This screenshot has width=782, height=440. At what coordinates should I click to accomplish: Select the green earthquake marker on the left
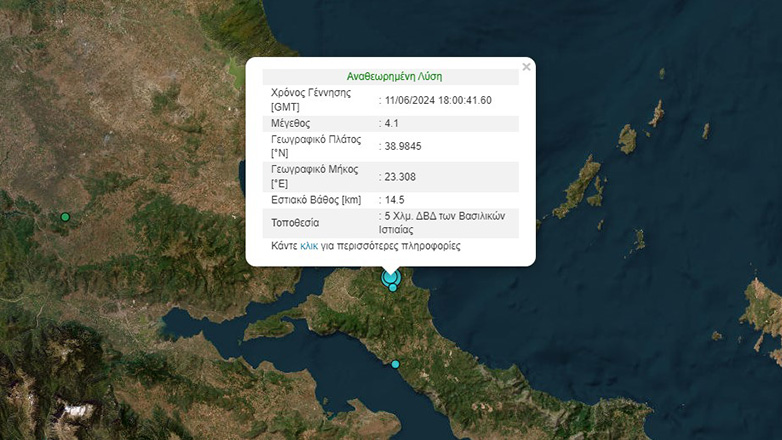(x=65, y=217)
